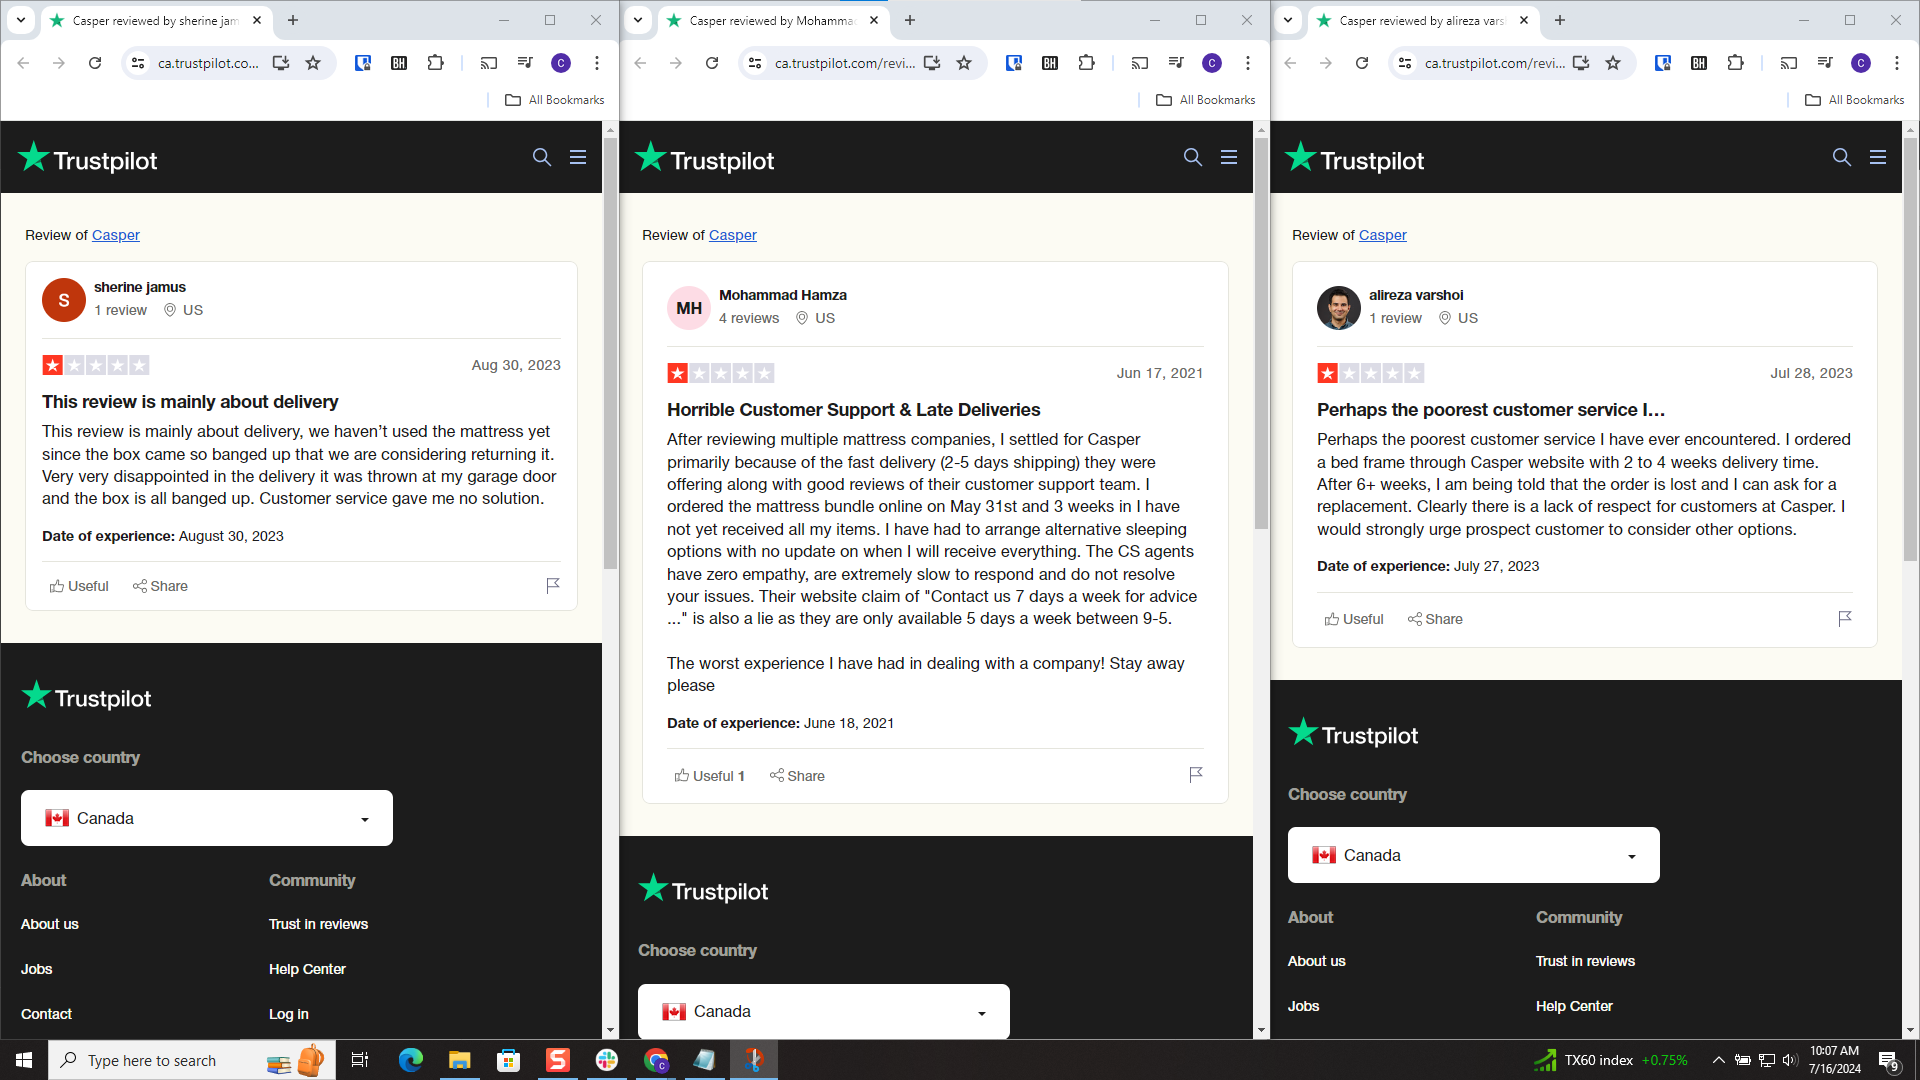Screen dimensions: 1920x1080
Task: Select the 'Casper reviewed by Mohammad' tab
Action: [x=772, y=20]
